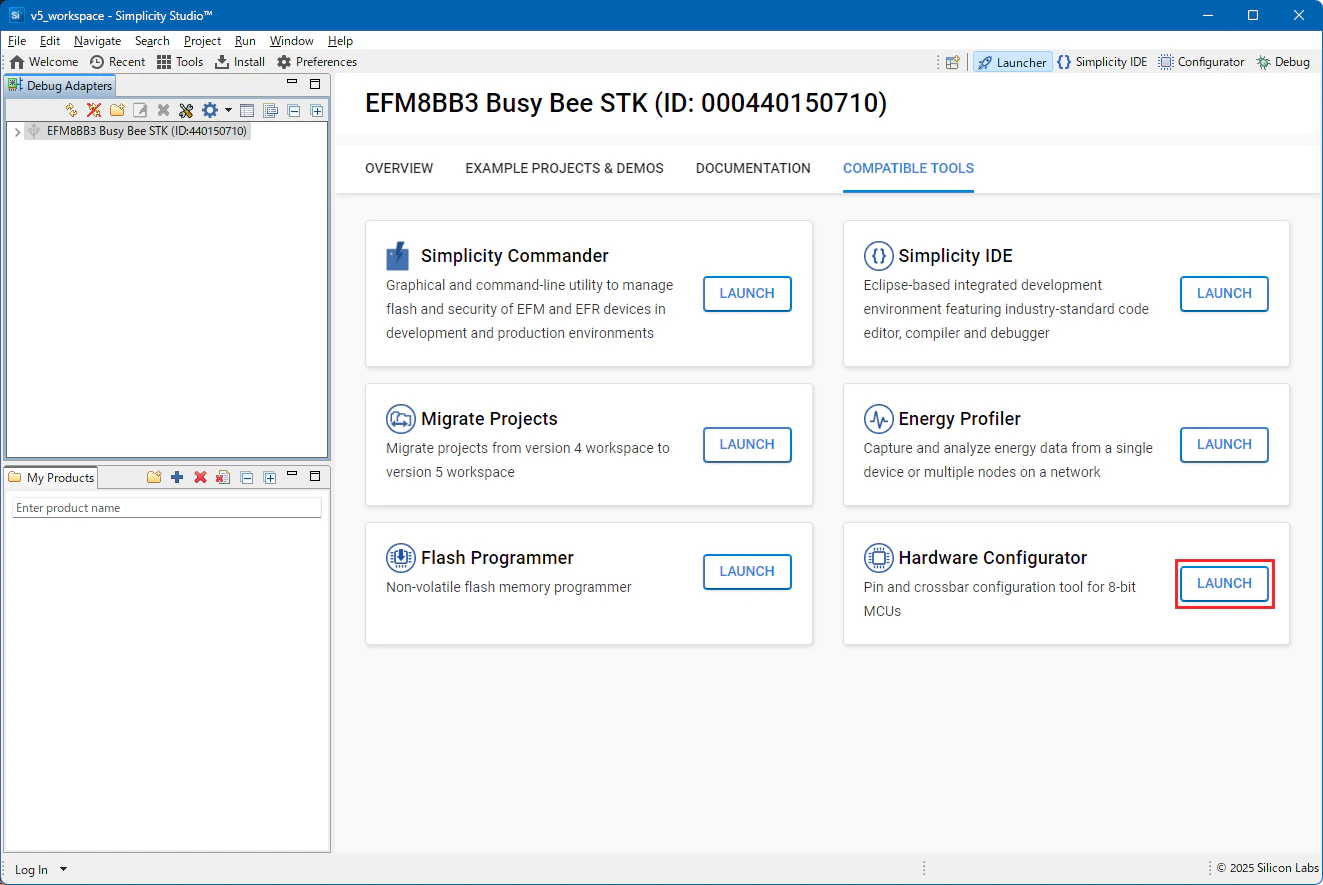The height and width of the screenshot is (885, 1323).
Task: Click the remove all products document icon
Action: tap(223, 477)
